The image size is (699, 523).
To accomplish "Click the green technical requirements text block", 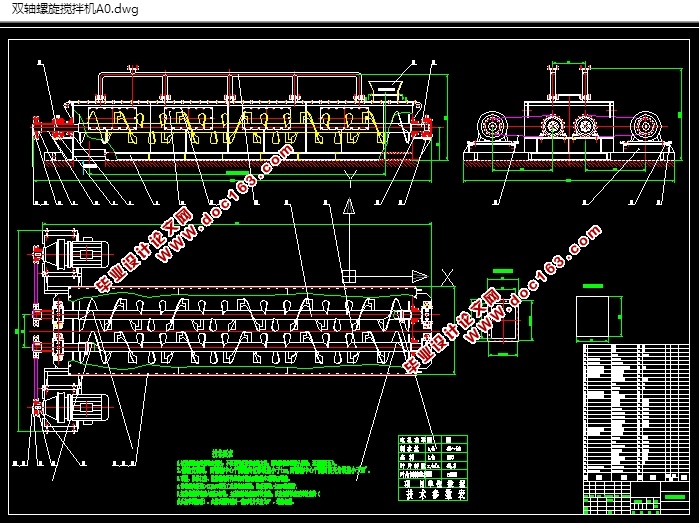I will click(x=270, y=478).
